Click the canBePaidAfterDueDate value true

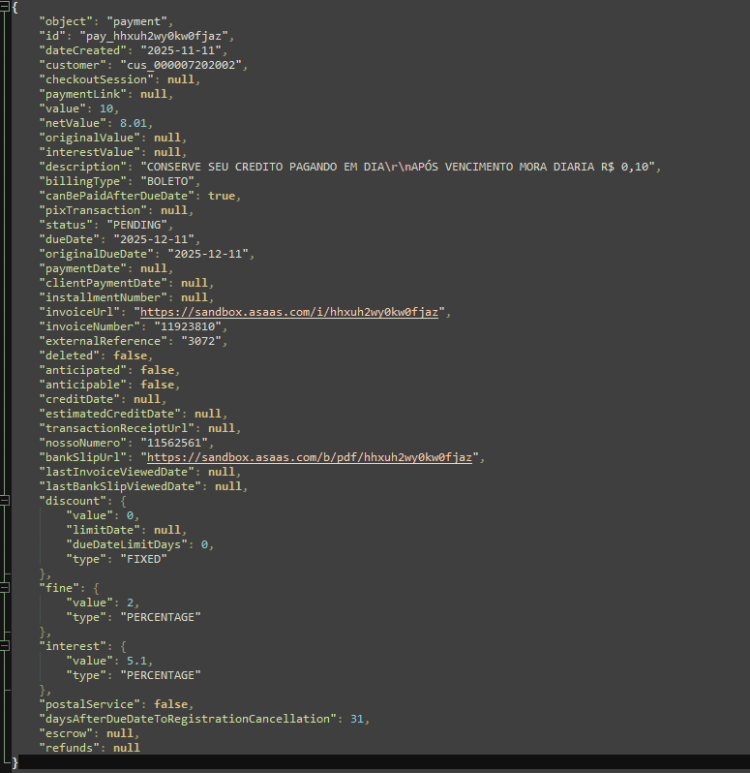(221, 196)
